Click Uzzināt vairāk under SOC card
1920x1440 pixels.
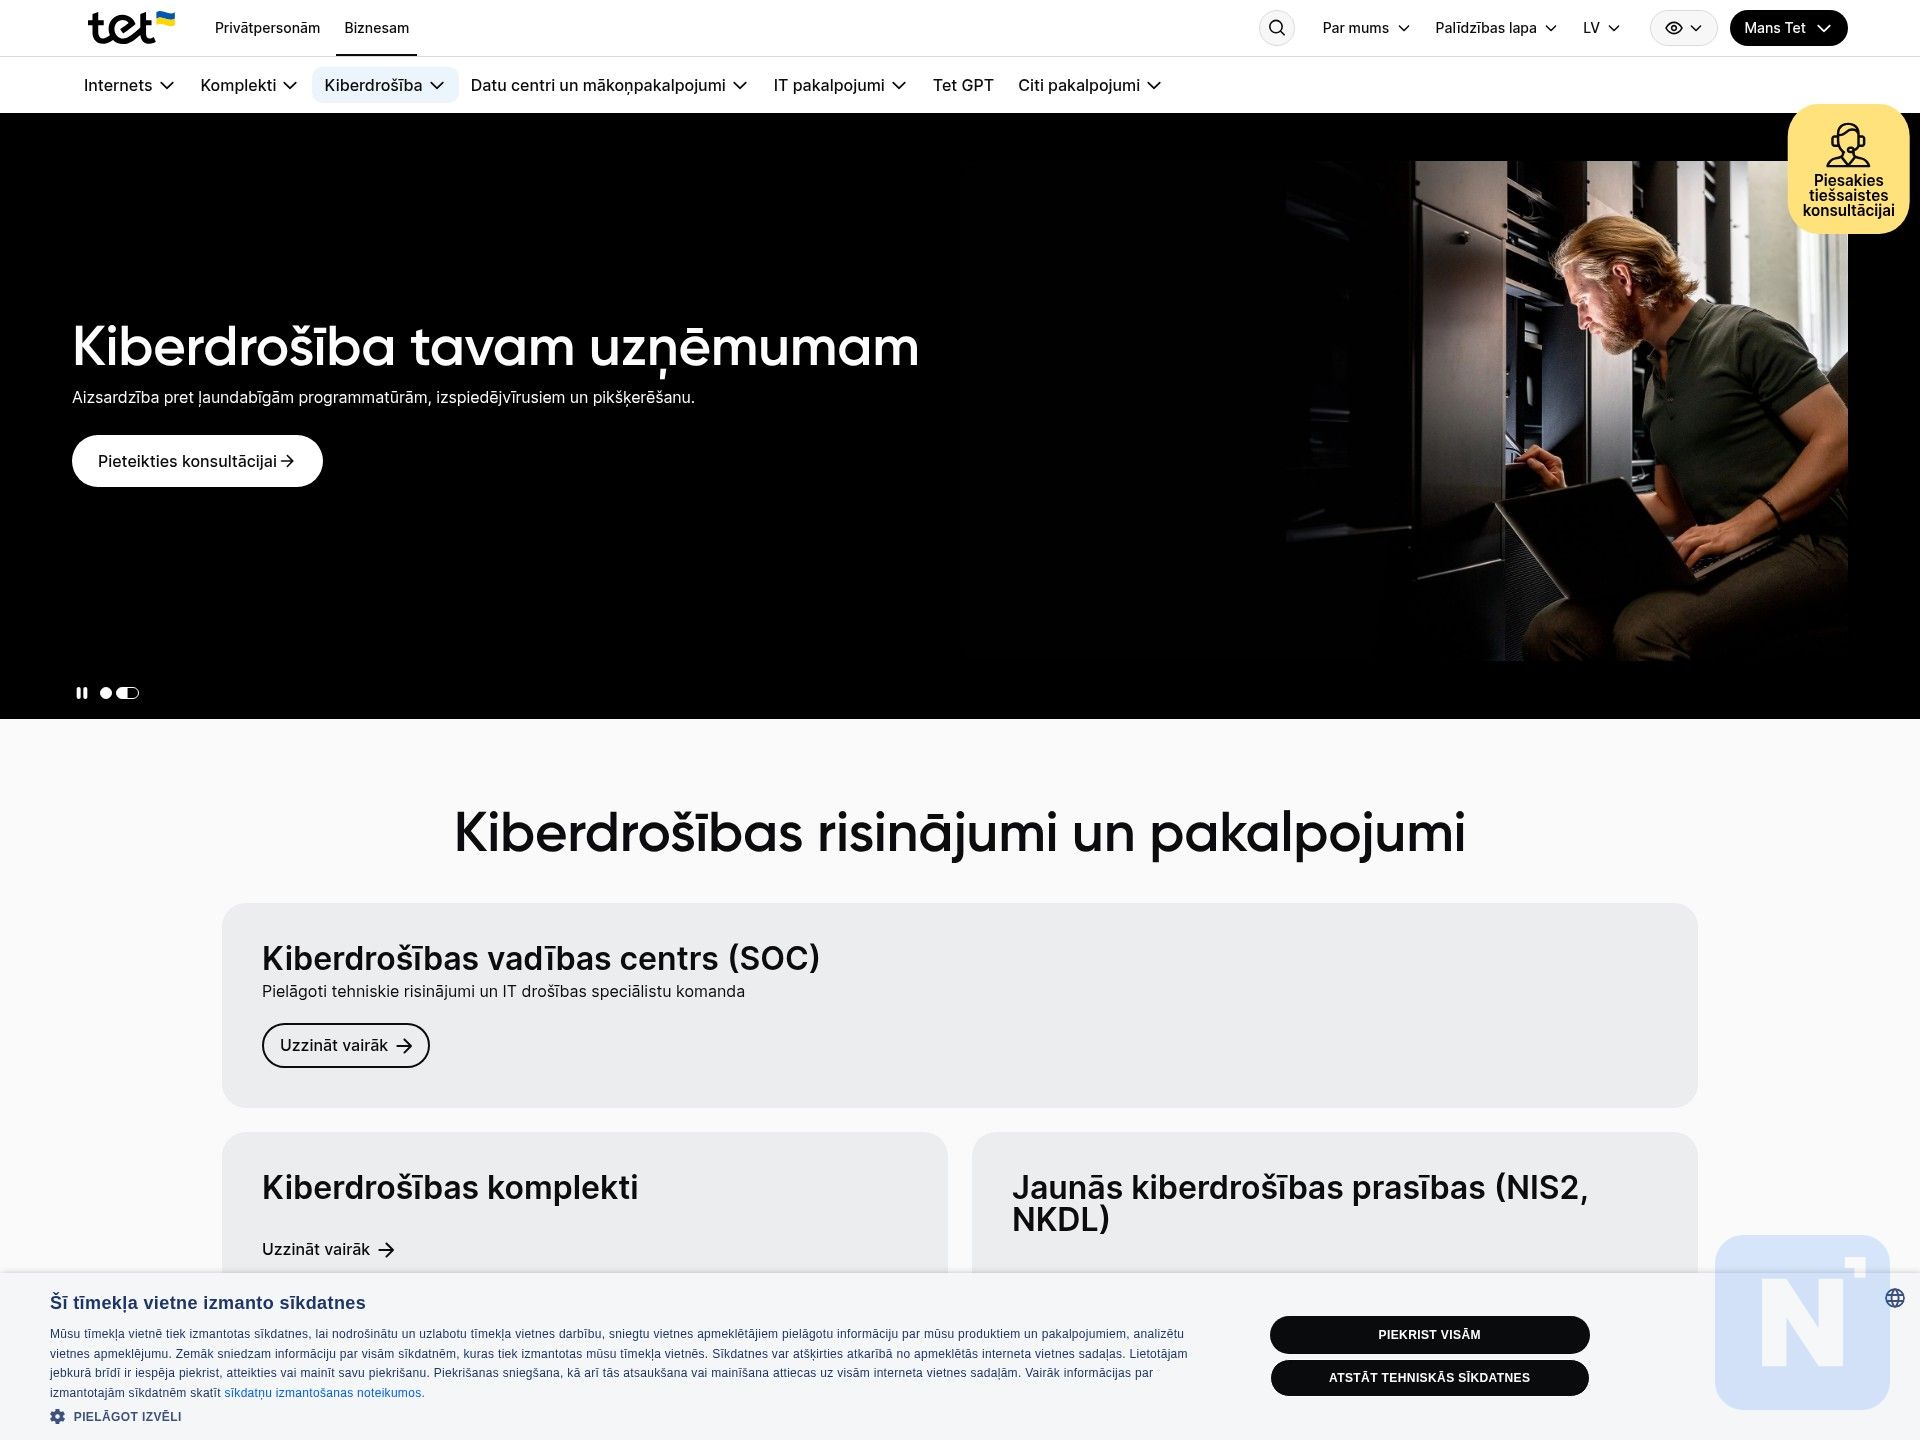point(346,1045)
